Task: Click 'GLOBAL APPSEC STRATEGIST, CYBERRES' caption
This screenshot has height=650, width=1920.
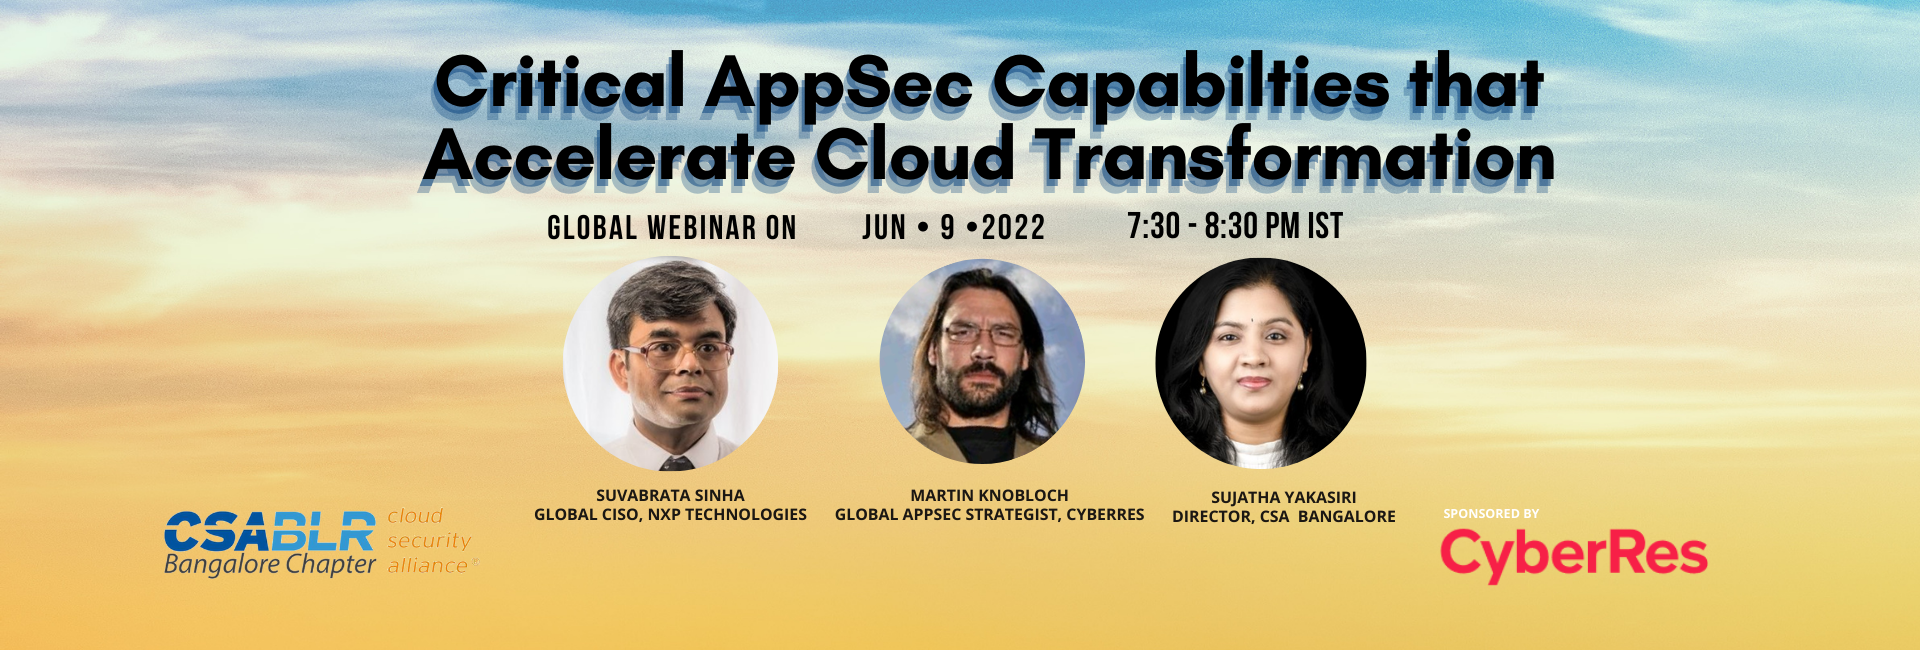Action: click(989, 514)
